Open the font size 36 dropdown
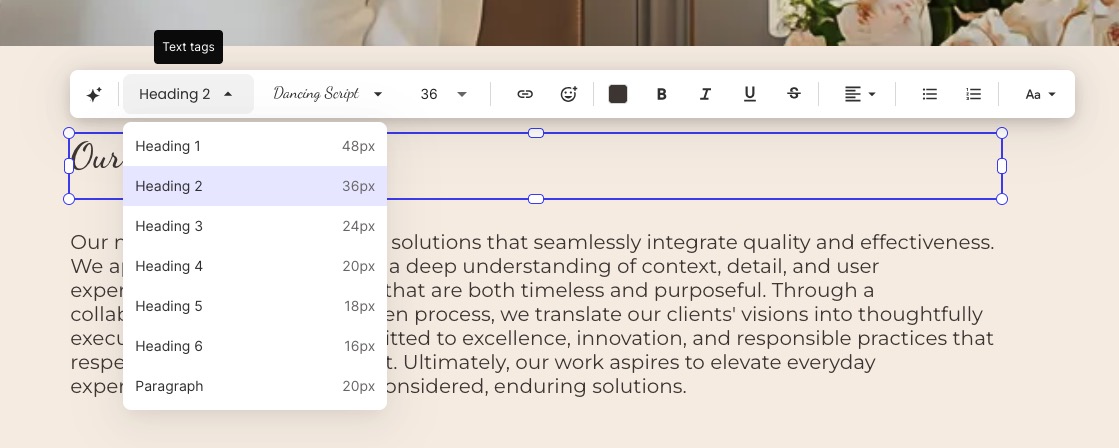 pyautogui.click(x=443, y=94)
